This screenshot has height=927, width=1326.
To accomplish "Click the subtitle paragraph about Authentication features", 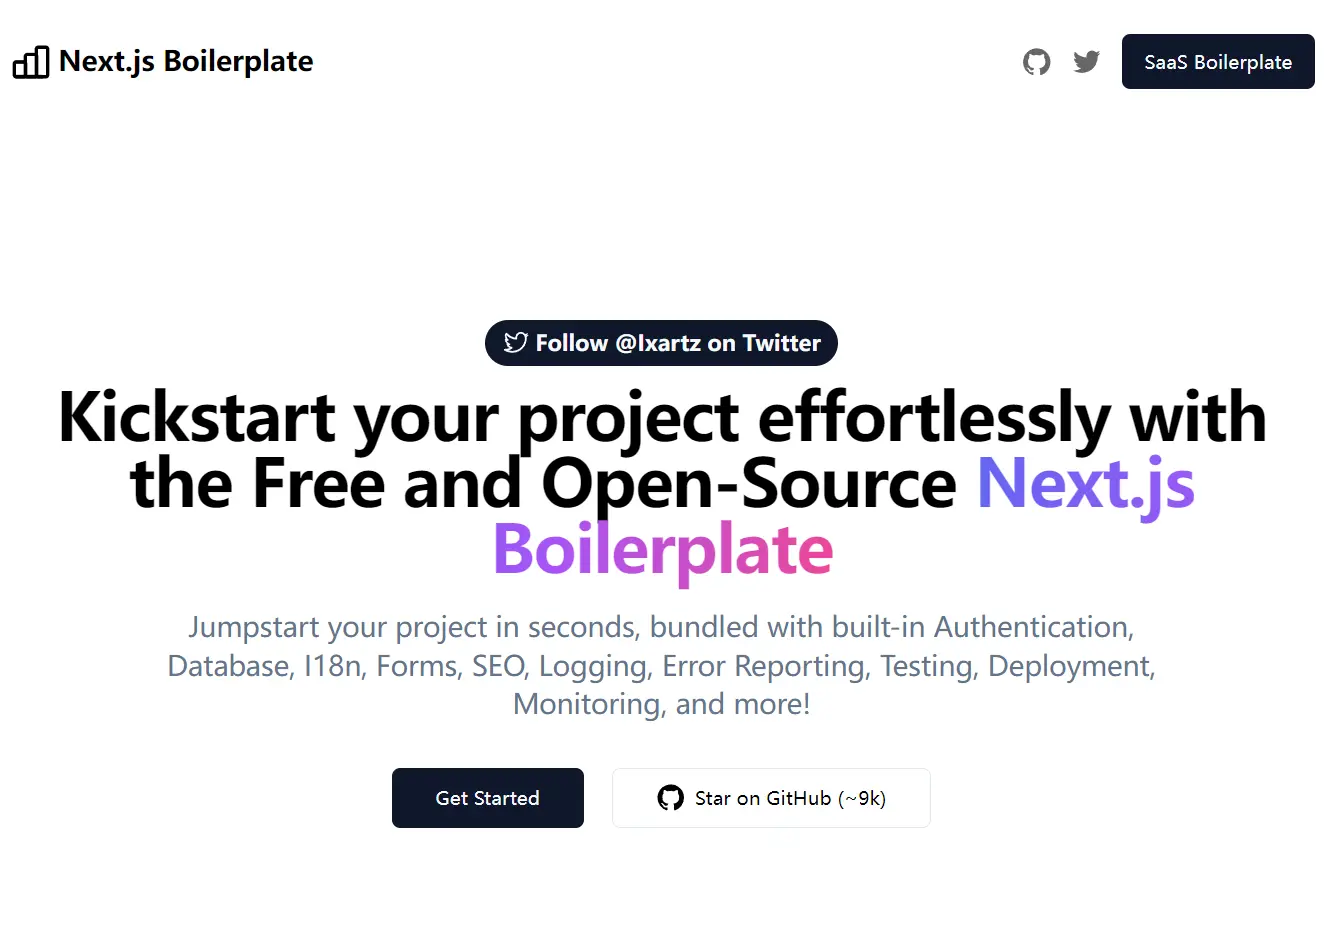I will tap(662, 665).
